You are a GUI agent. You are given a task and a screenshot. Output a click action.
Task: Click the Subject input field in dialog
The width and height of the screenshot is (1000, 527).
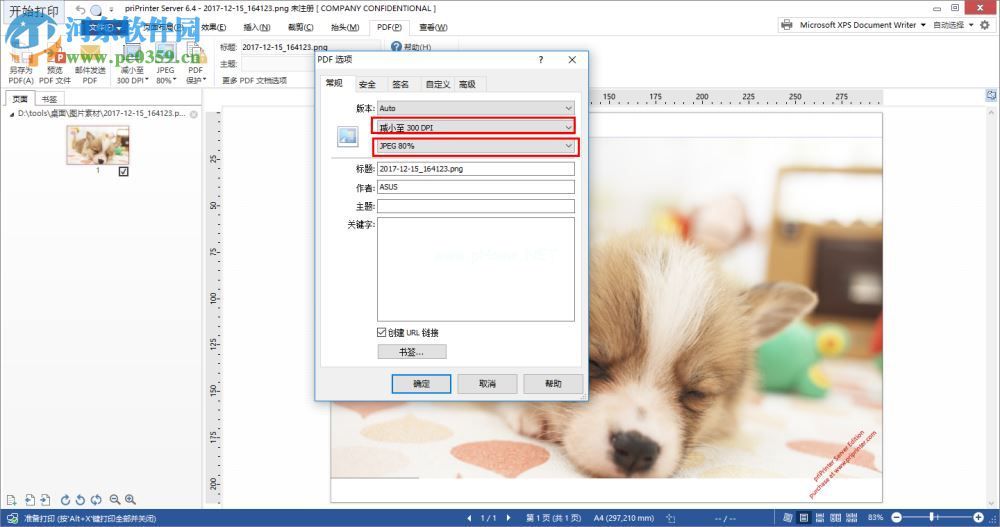click(x=476, y=206)
